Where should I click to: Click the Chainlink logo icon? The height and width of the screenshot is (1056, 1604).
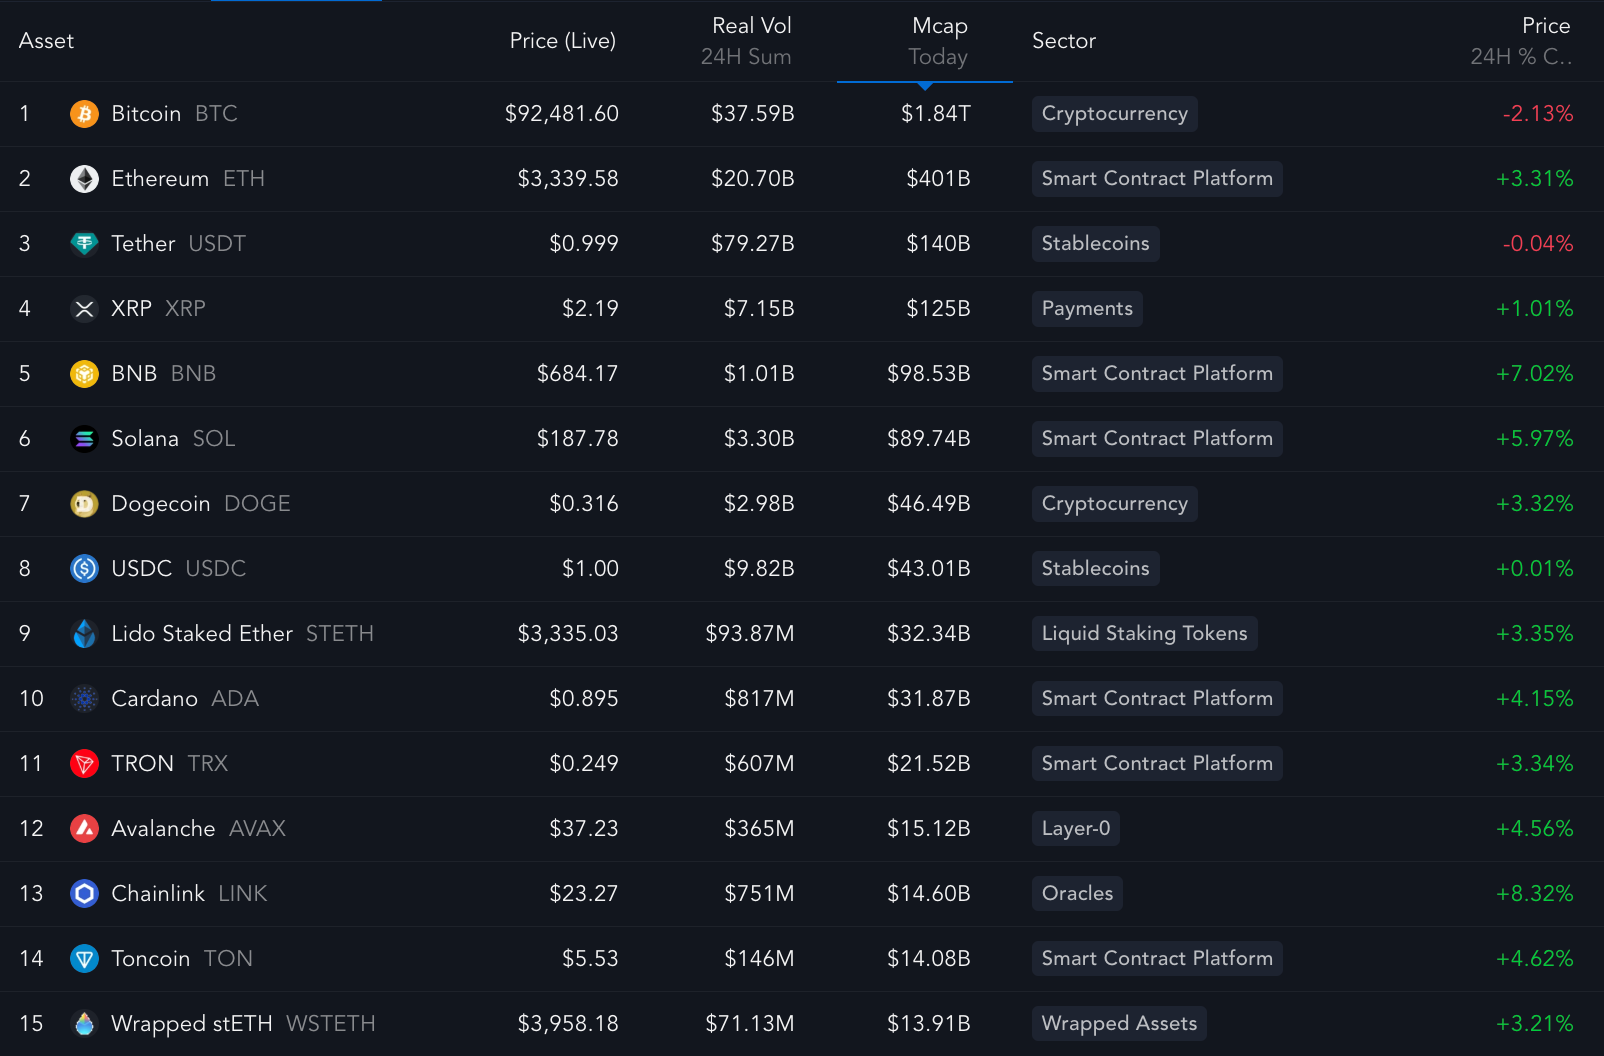[x=84, y=894]
